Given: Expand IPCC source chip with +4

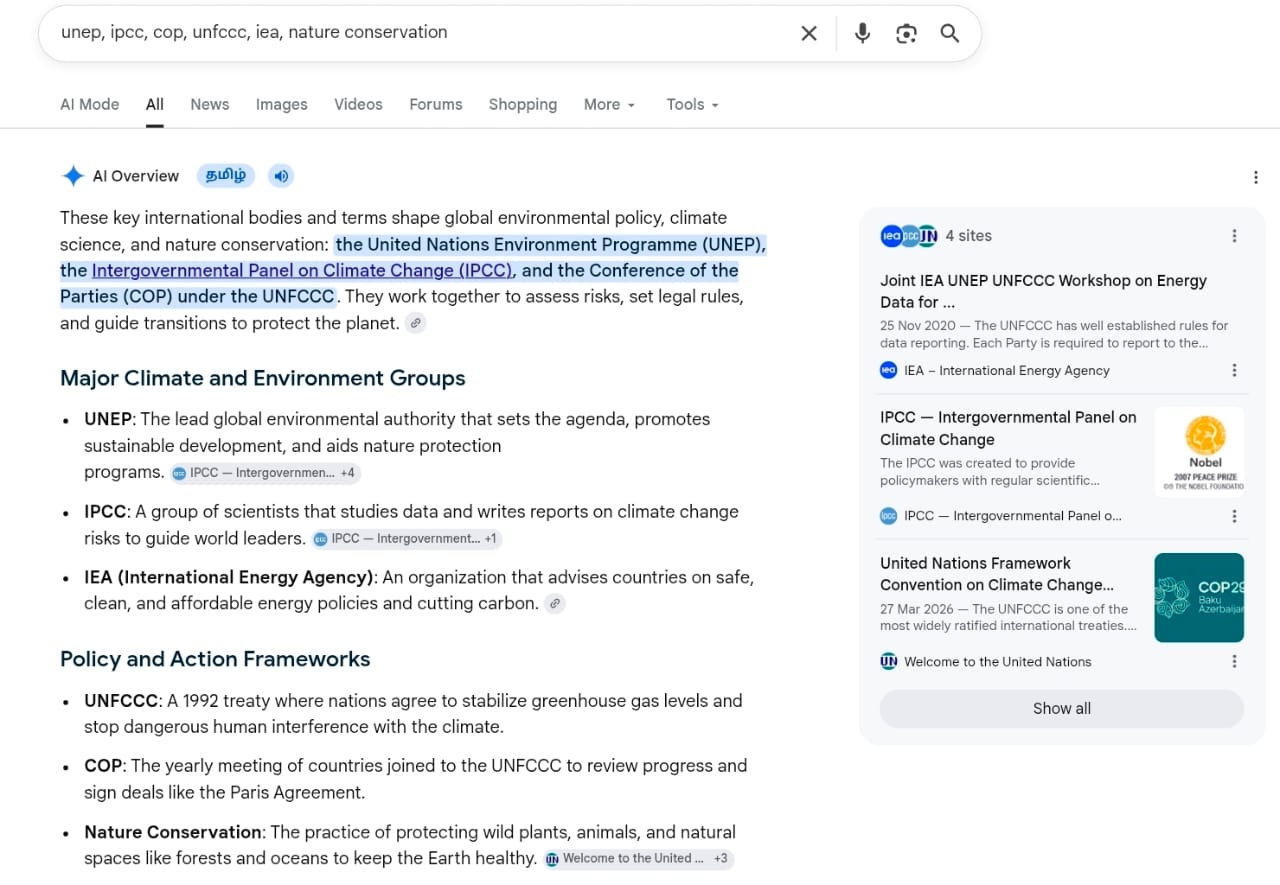Looking at the screenshot, I should point(265,473).
